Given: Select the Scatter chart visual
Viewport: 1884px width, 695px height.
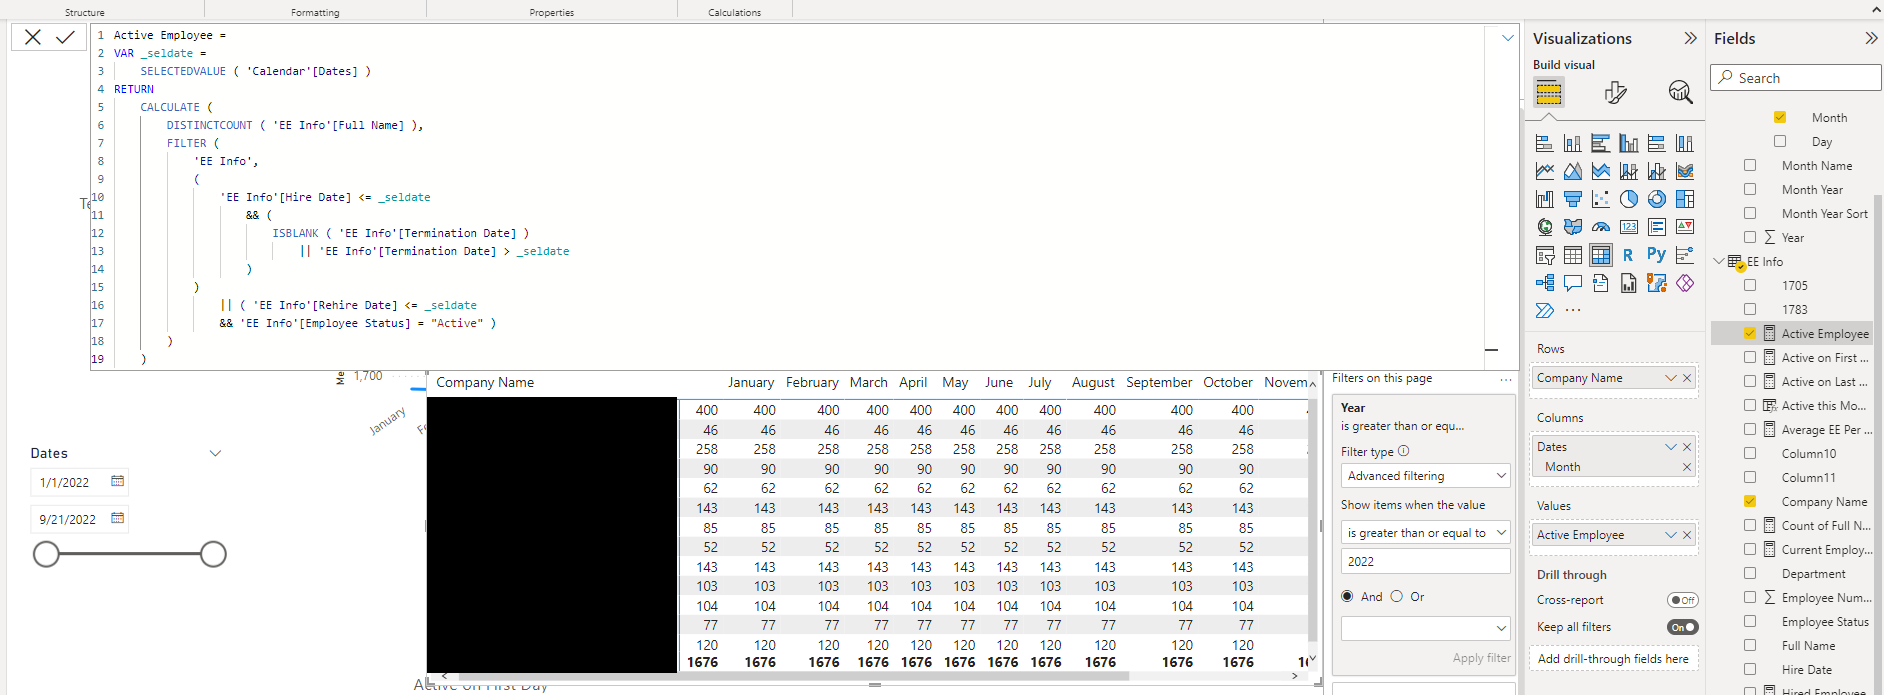Looking at the screenshot, I should [1601, 199].
